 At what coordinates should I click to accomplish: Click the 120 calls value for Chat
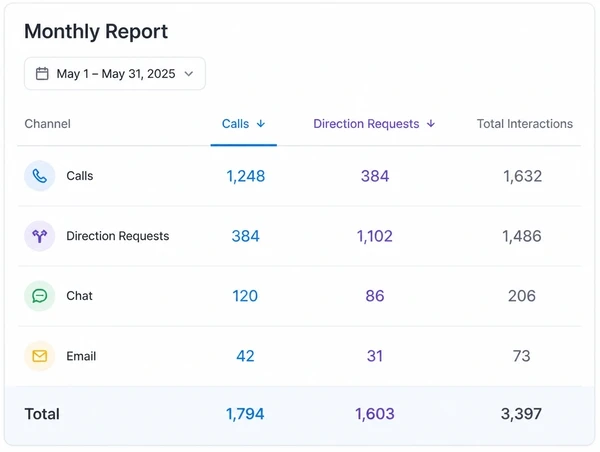[245, 296]
